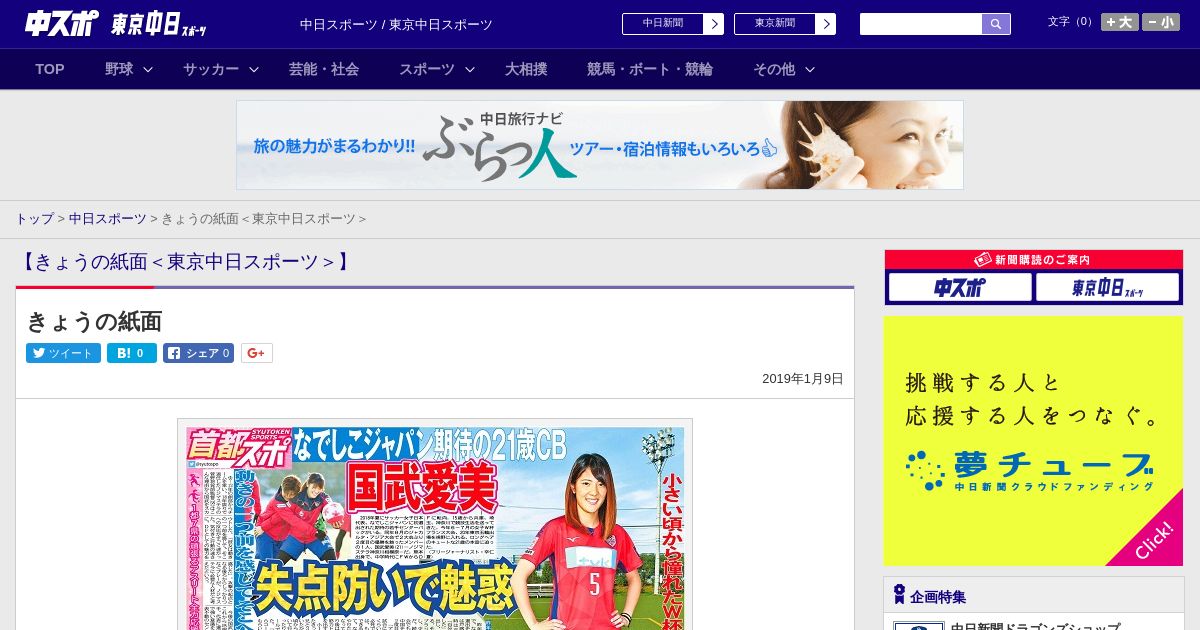This screenshot has height=630, width=1200.
Task: Click 中スポ subscription button in sidebar
Action: (x=960, y=288)
